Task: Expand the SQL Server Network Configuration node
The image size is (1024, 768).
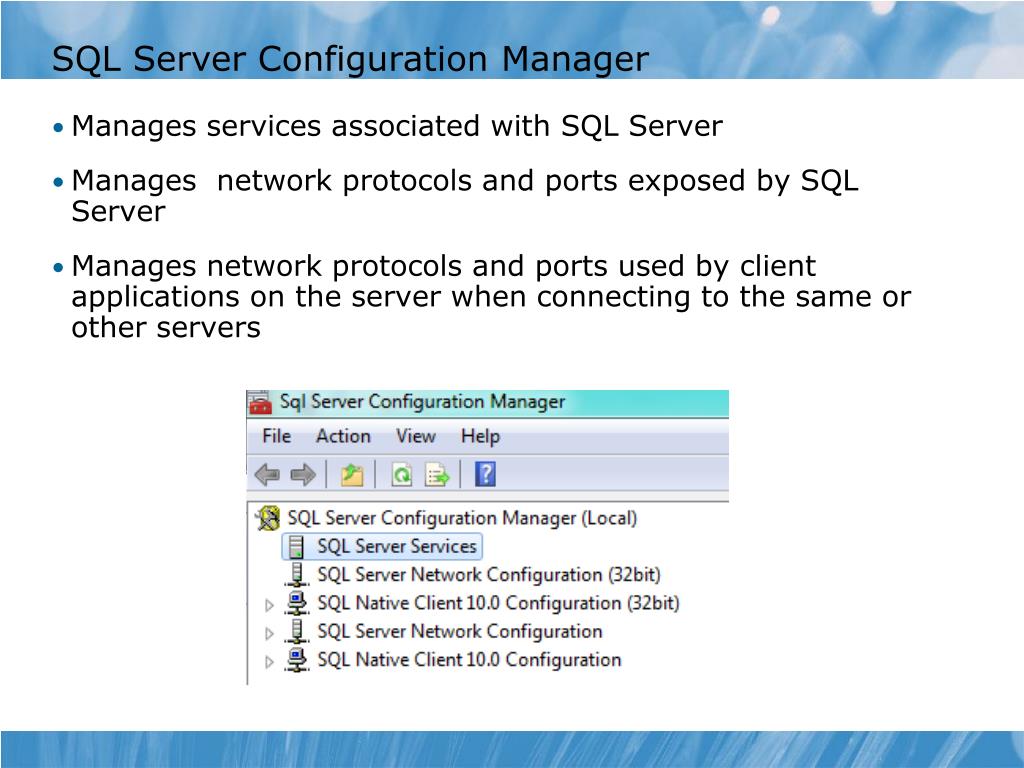Action: click(x=269, y=633)
